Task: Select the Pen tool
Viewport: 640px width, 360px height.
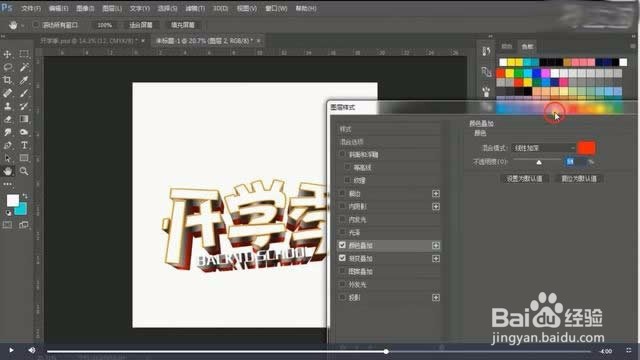Action: click(7, 145)
